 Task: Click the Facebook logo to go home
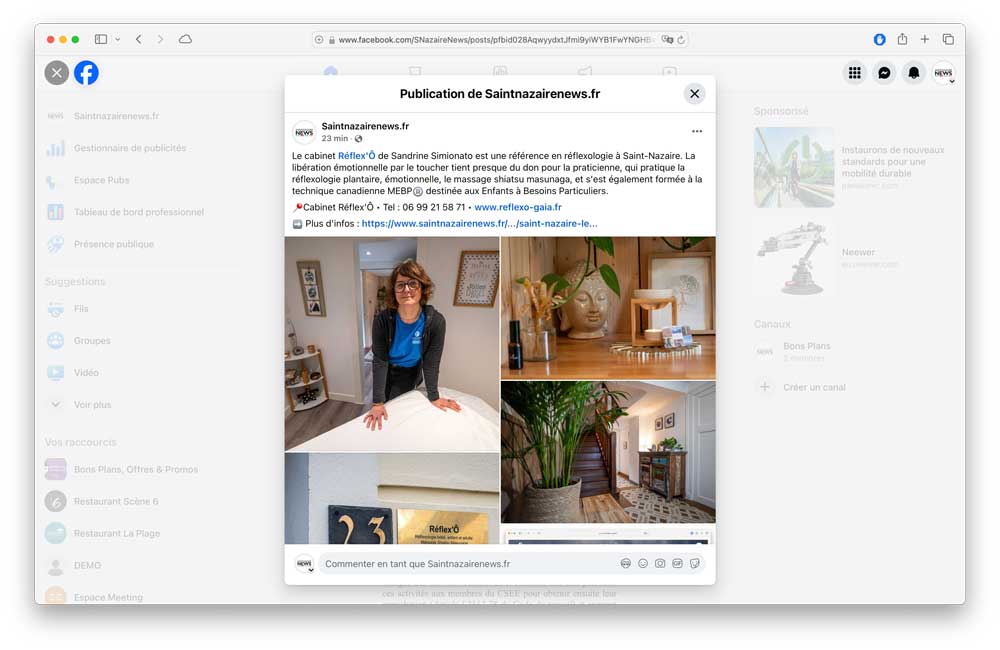pyautogui.click(x=87, y=73)
